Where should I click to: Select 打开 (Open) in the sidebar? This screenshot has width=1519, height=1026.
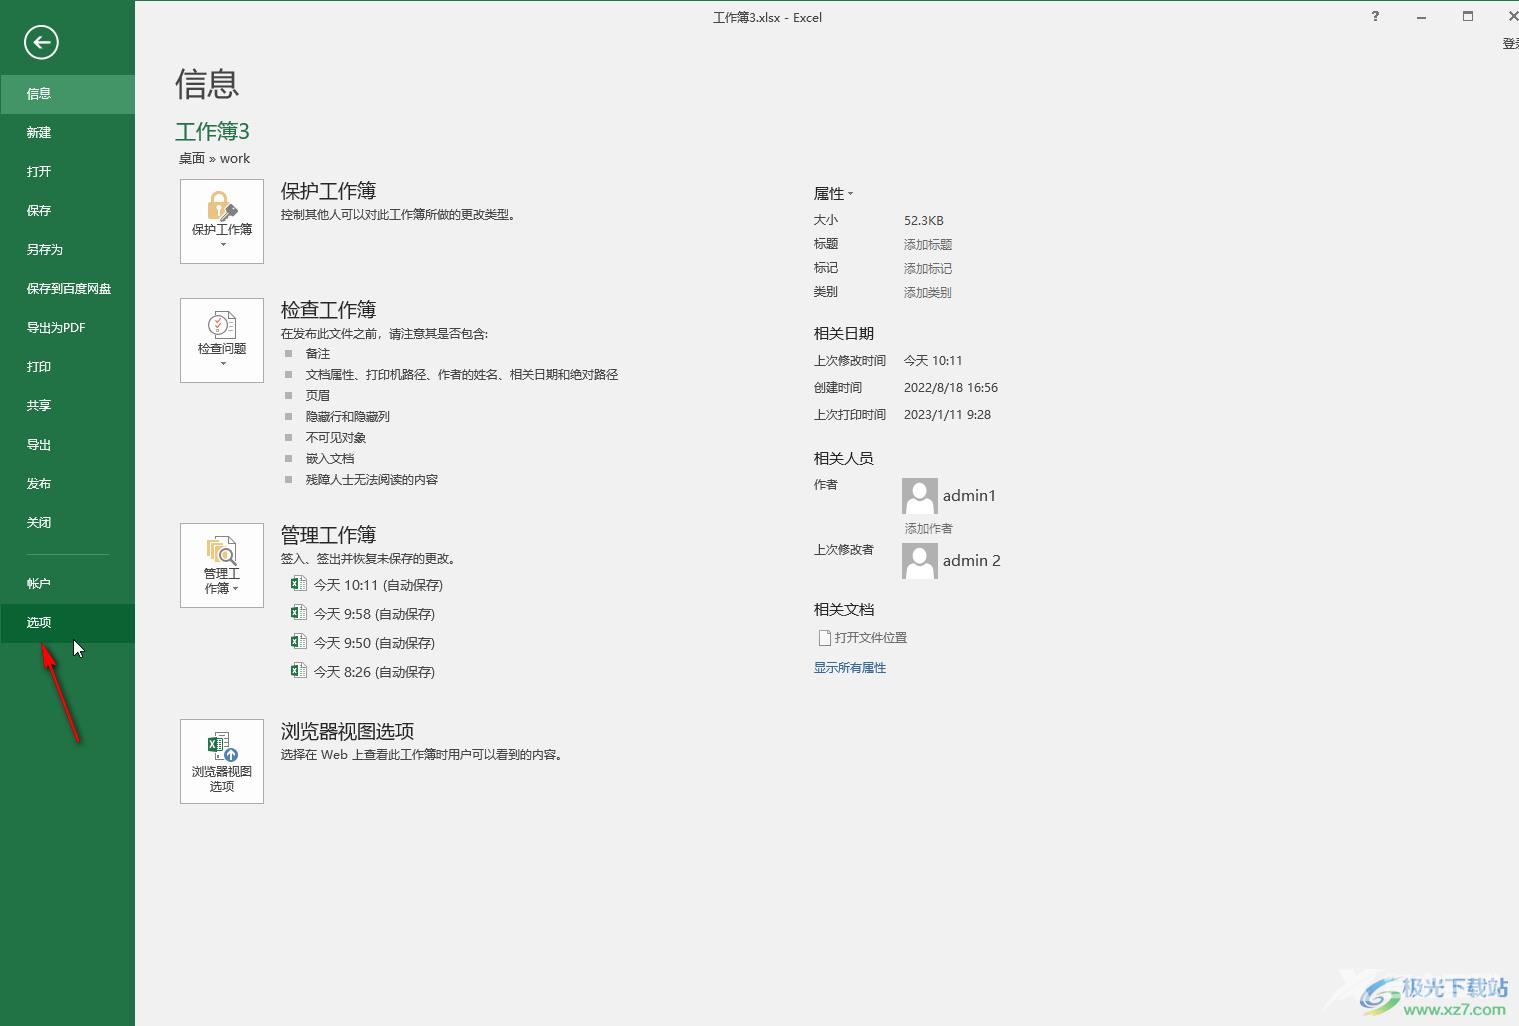[x=67, y=172]
